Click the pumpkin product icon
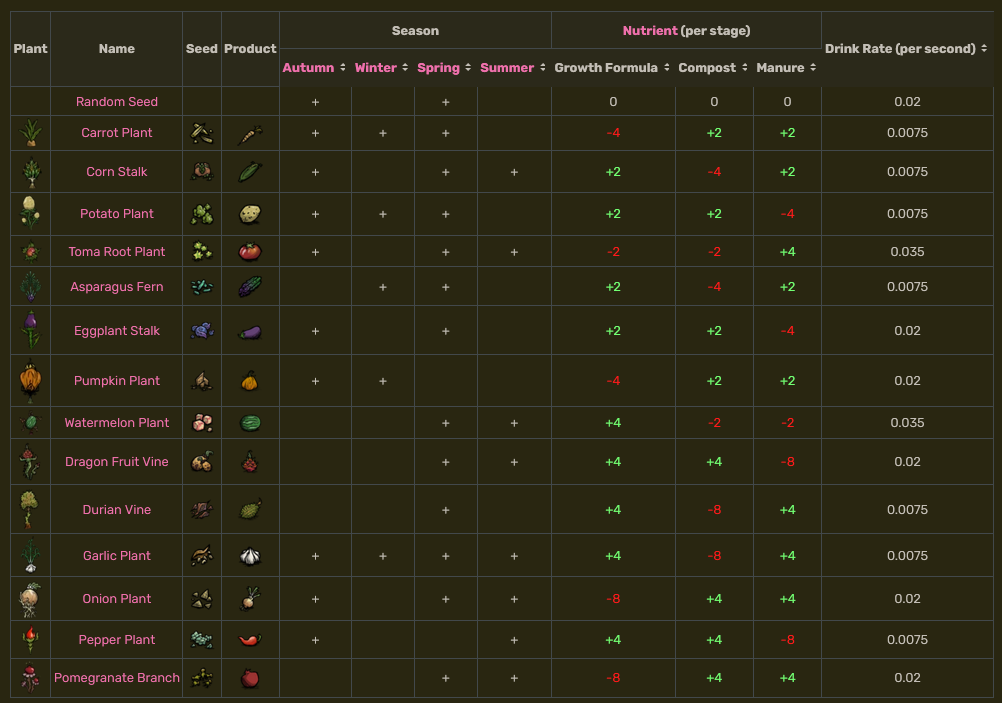 250,381
